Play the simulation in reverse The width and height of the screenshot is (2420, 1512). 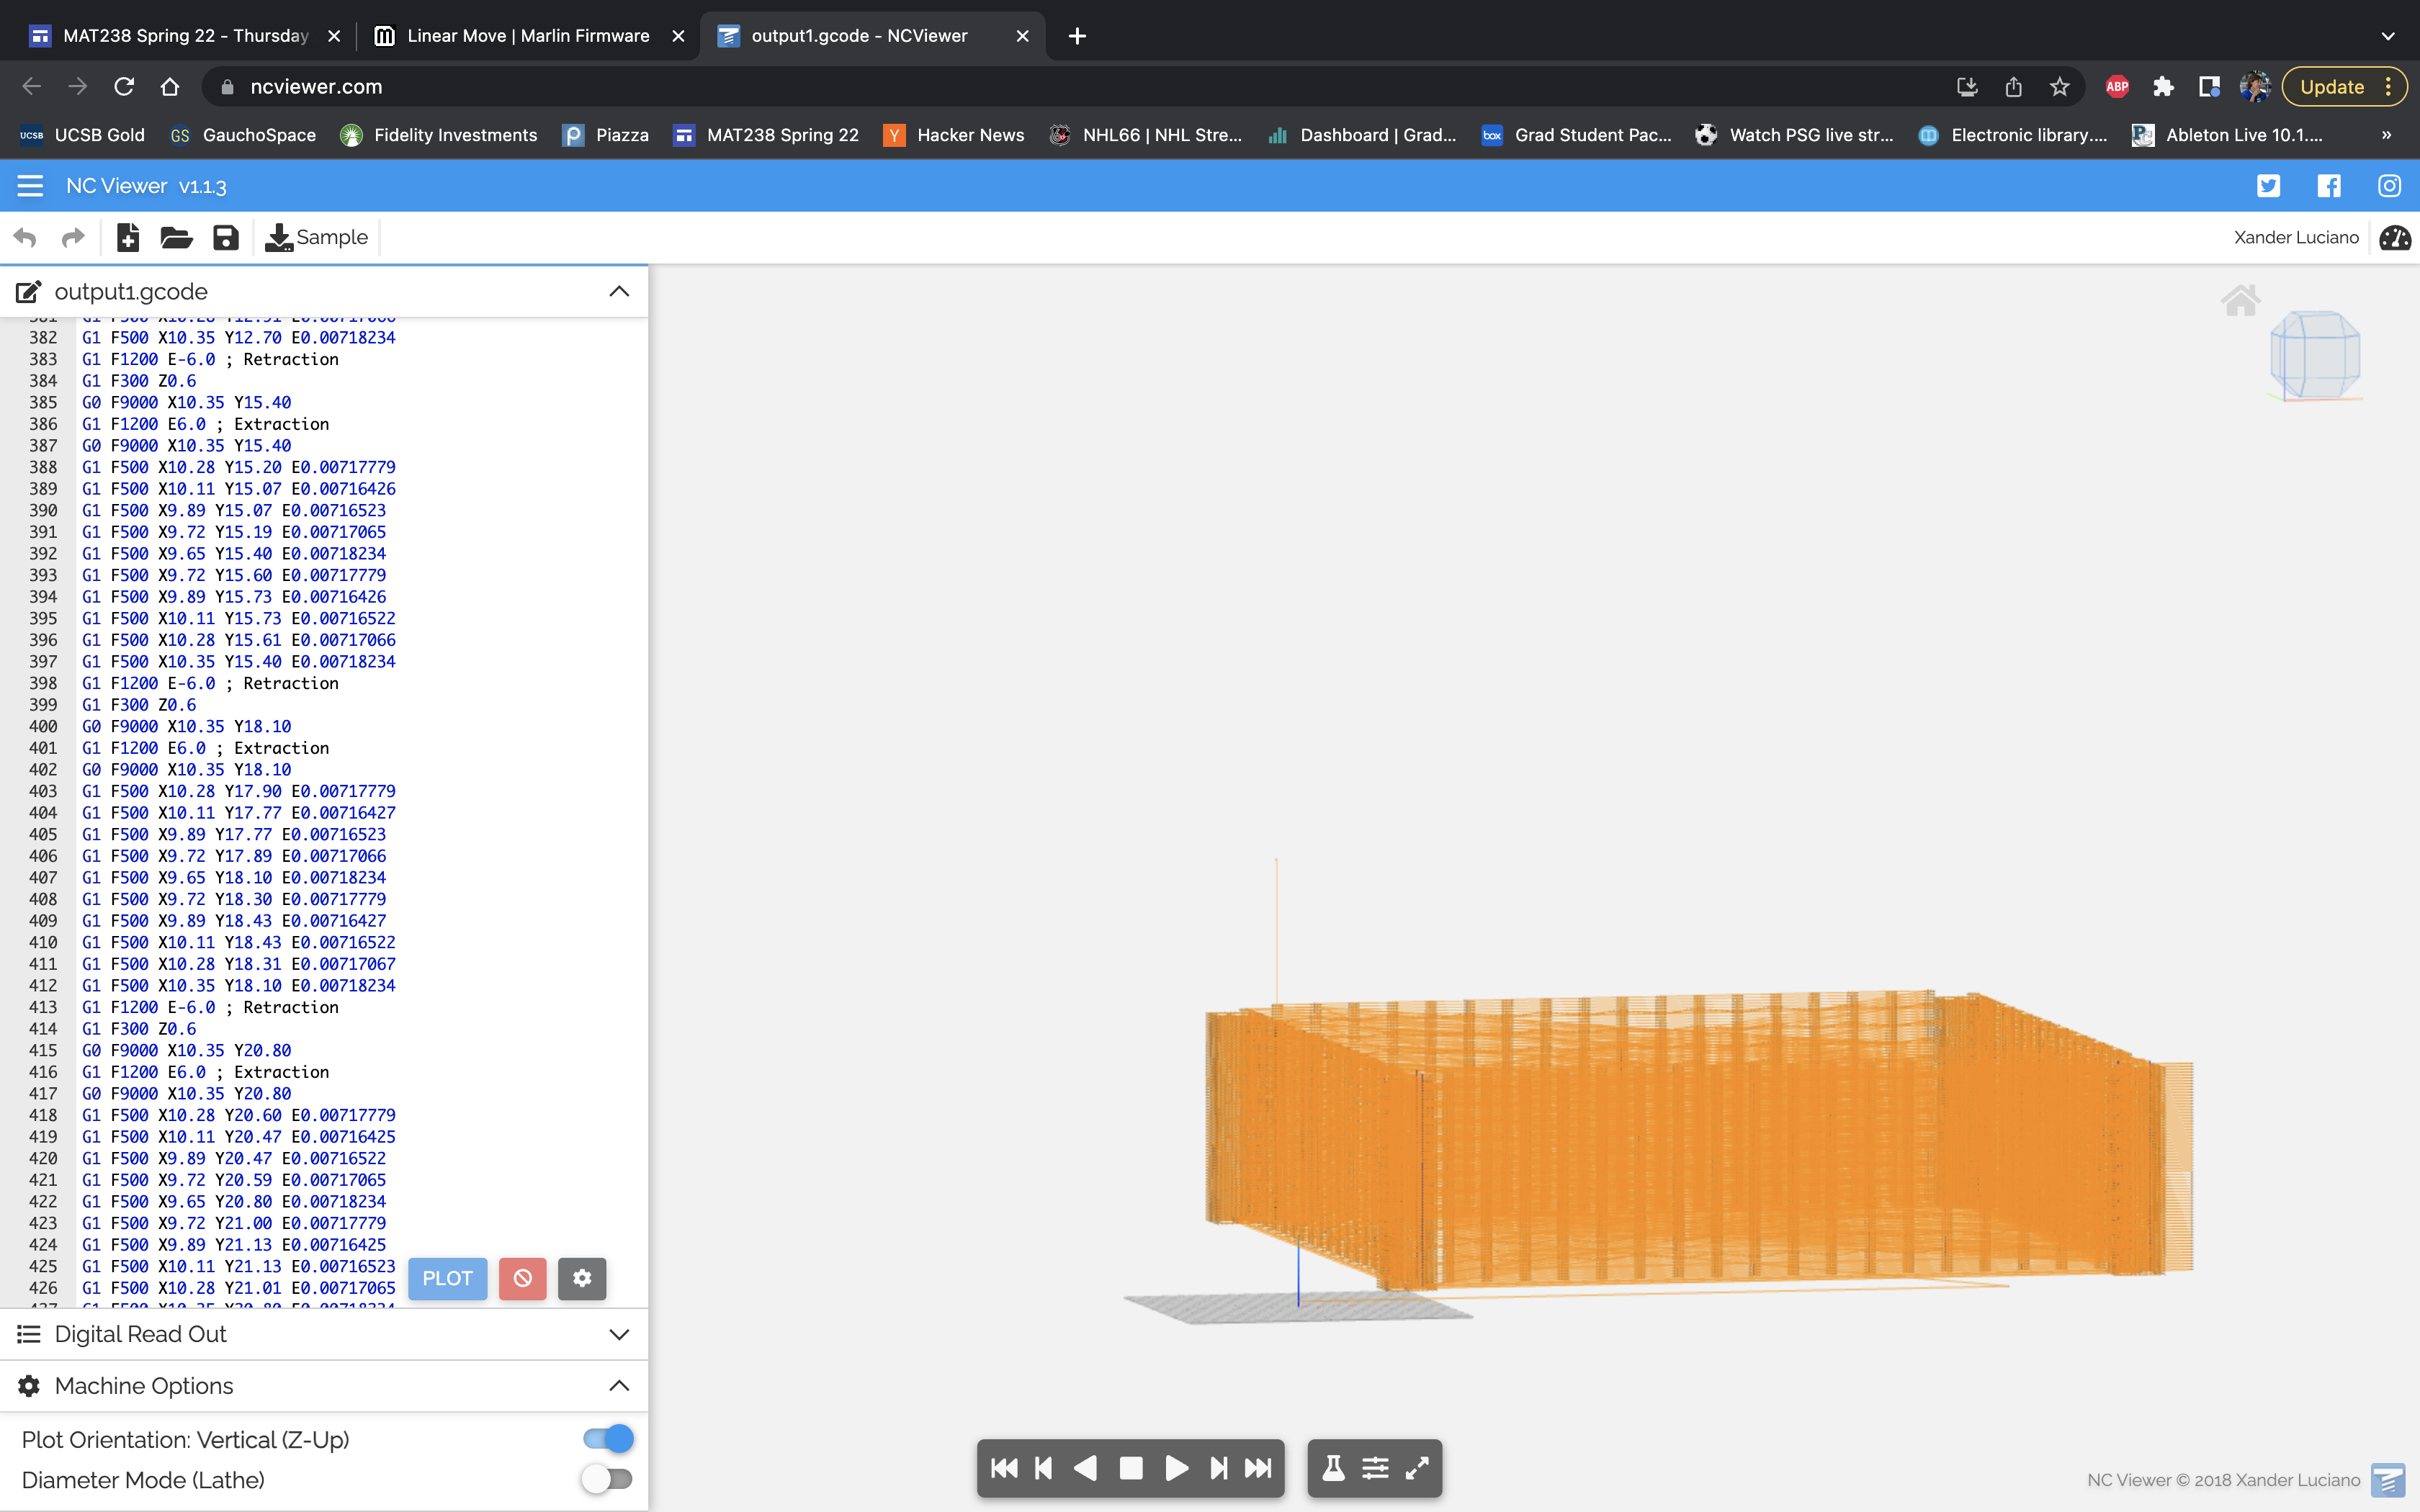1086,1468
